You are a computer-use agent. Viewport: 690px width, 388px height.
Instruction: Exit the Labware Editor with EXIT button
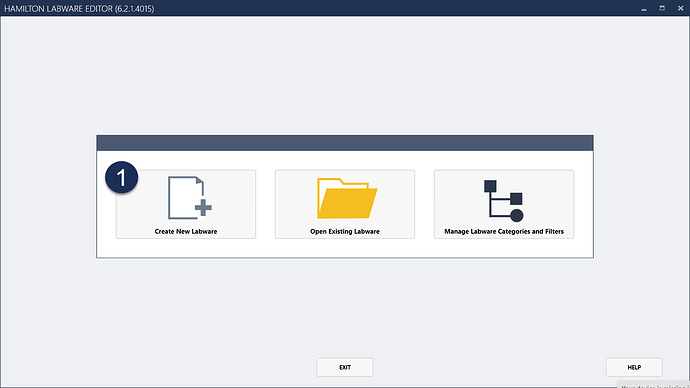click(x=345, y=367)
